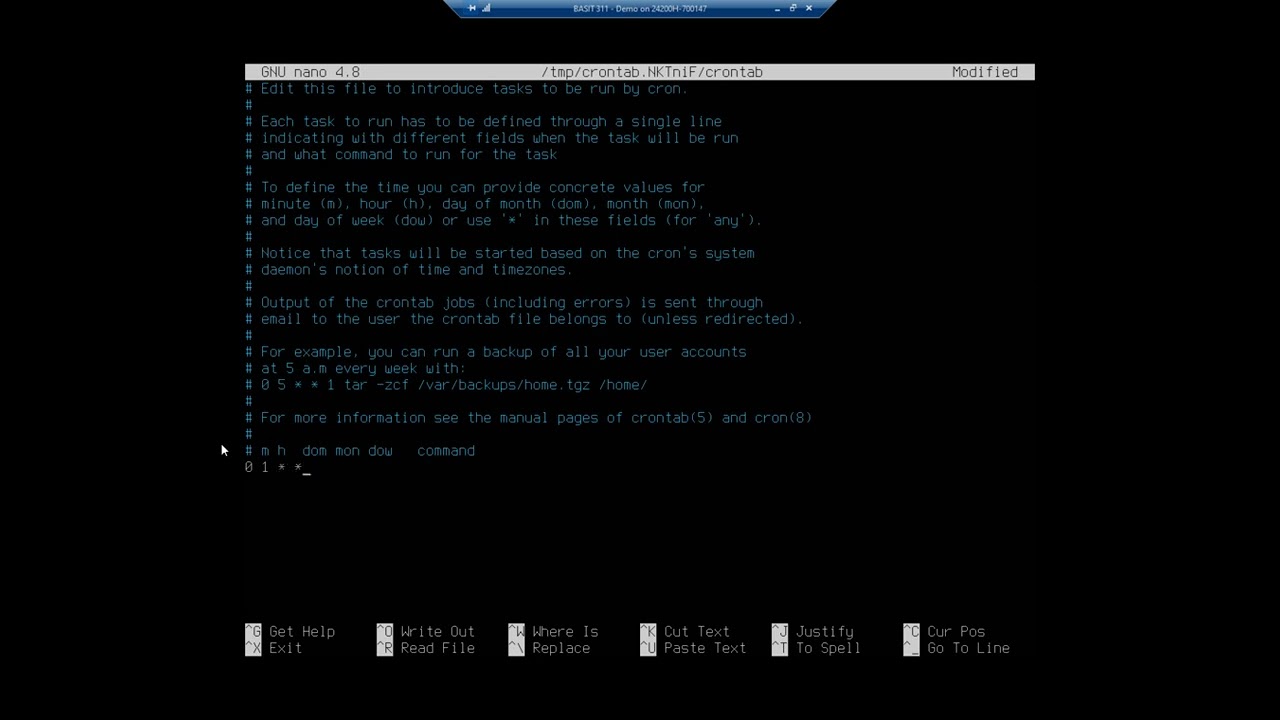Screen dimensions: 1280x720
Task: Click the line 'To define the time you can provide'
Action: pyautogui.click(x=475, y=187)
